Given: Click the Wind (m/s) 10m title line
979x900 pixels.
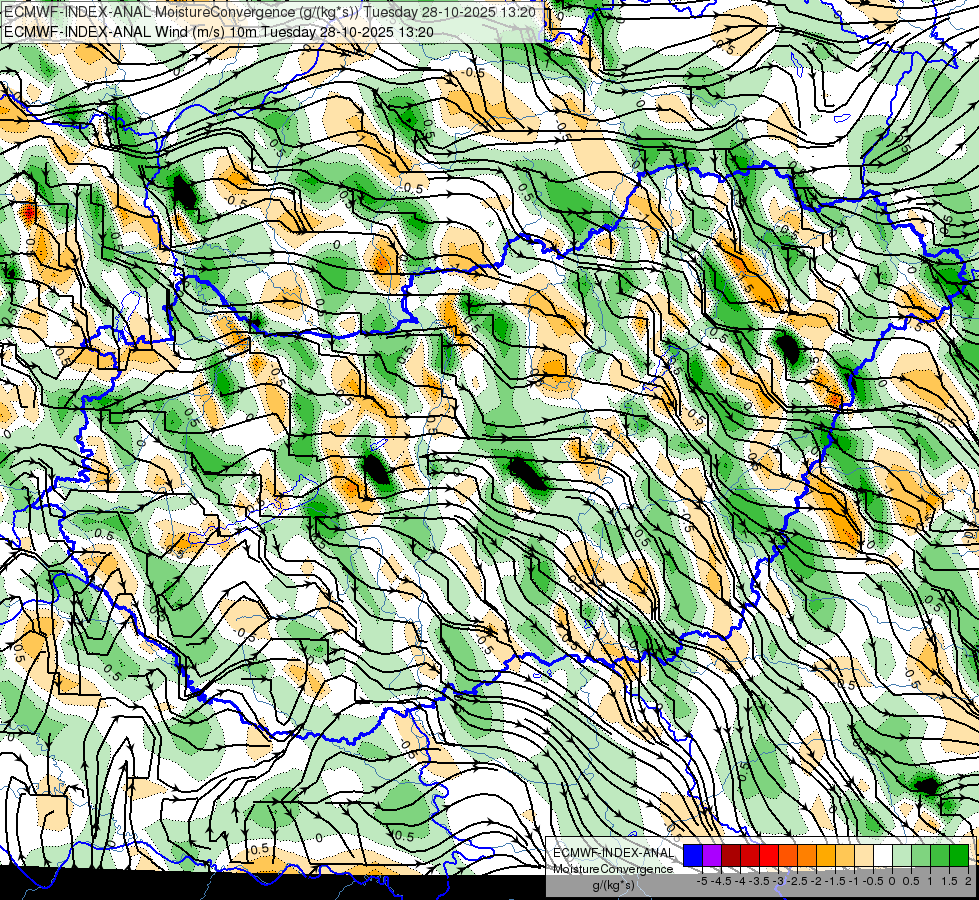Looking at the screenshot, I should click(x=219, y=32).
